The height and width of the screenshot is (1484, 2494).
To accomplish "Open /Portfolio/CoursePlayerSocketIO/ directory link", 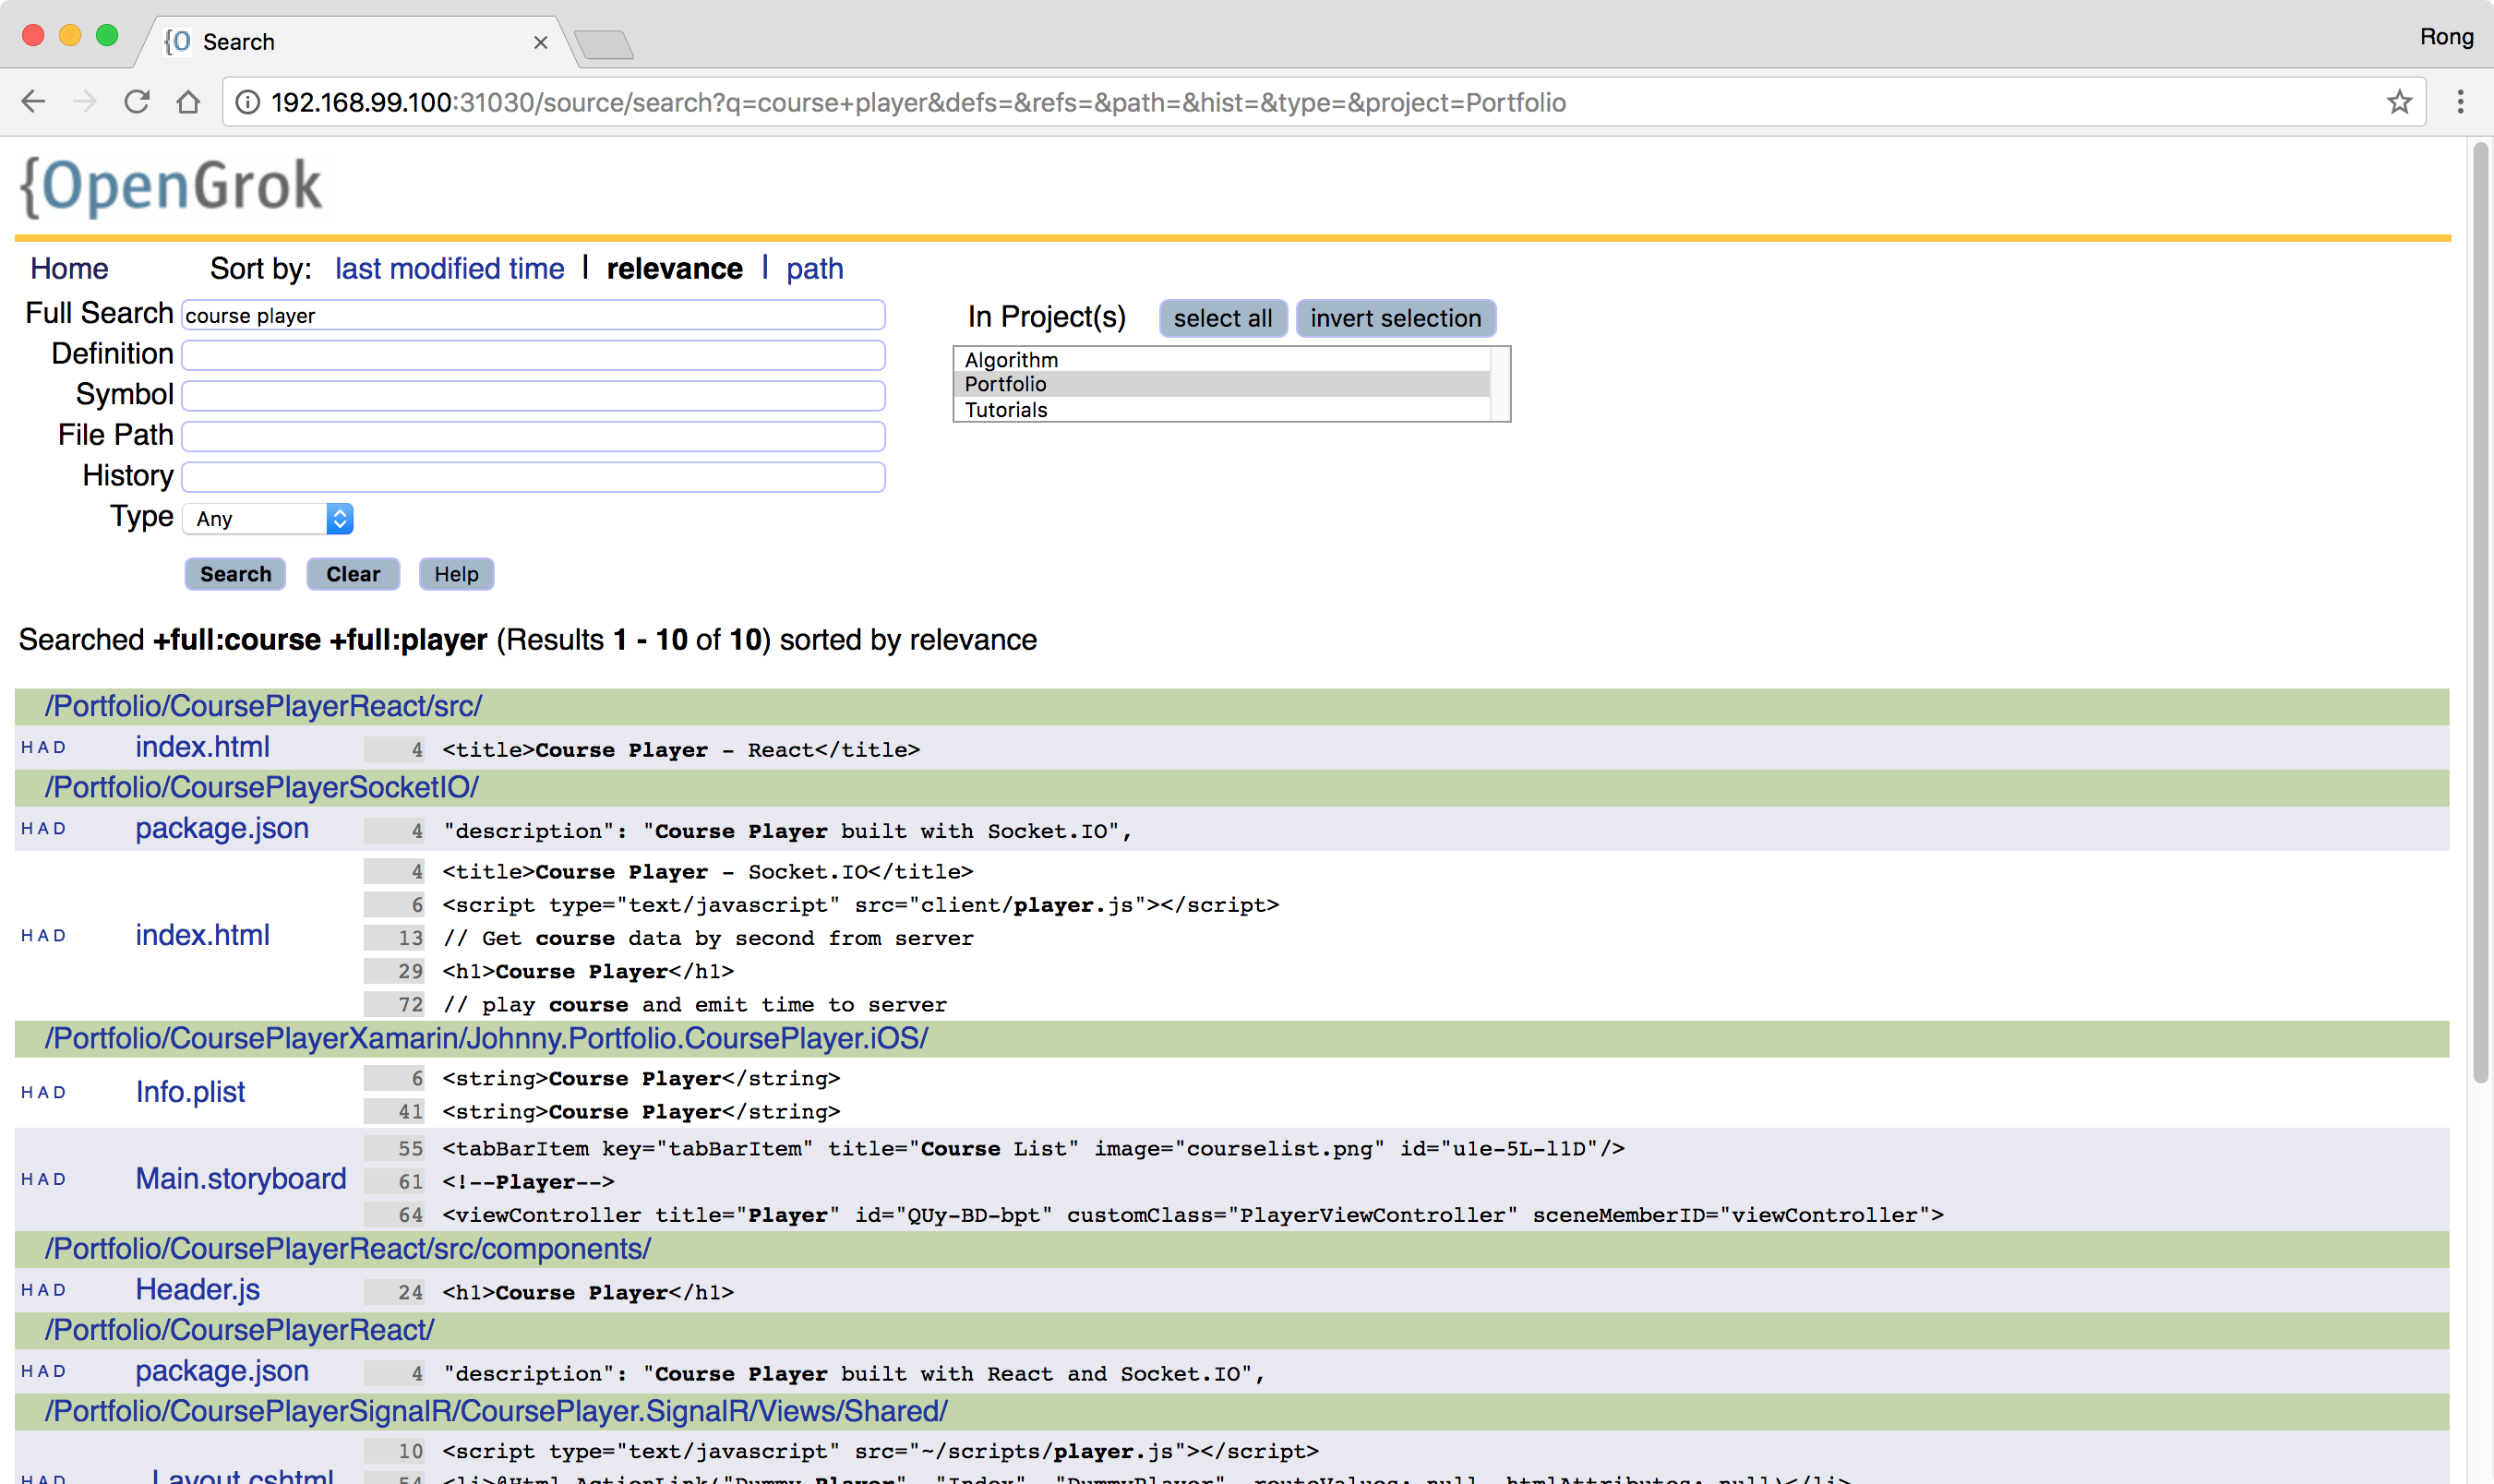I will point(261,787).
